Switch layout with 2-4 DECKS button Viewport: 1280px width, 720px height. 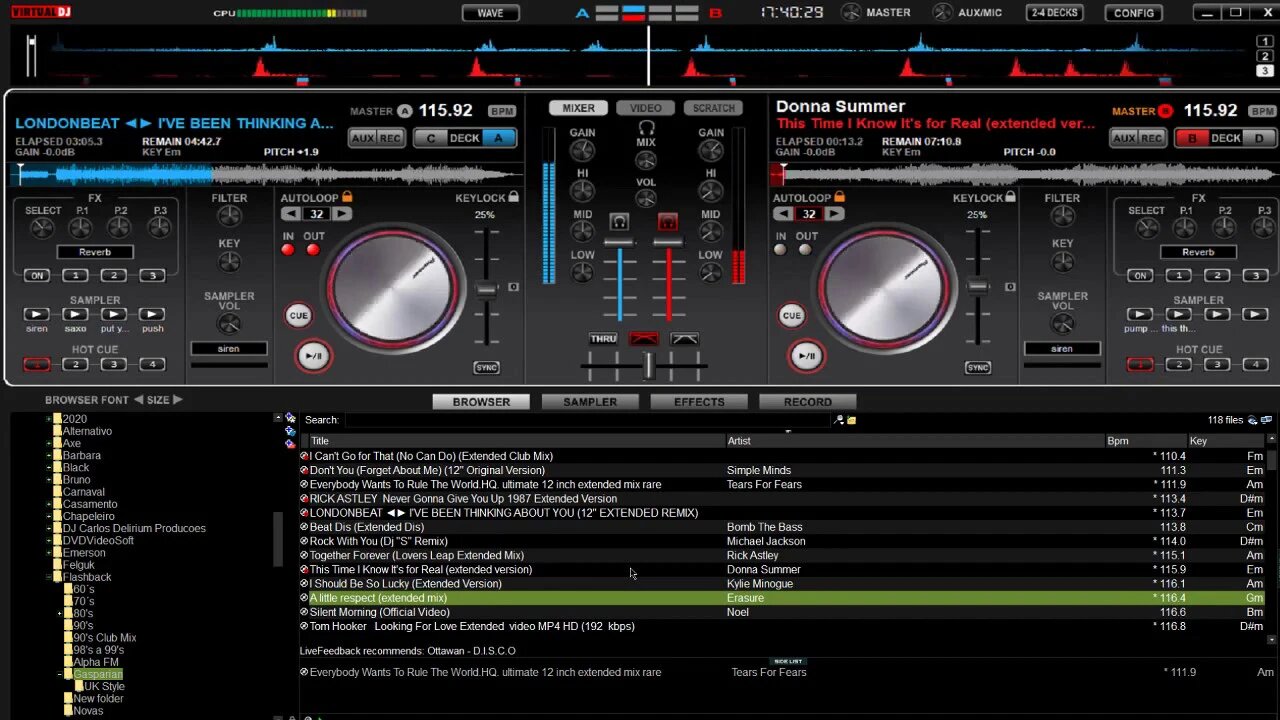tap(1054, 13)
